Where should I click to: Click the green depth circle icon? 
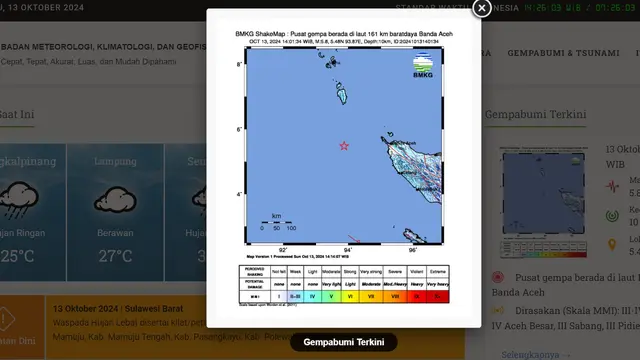pyautogui.click(x=612, y=216)
